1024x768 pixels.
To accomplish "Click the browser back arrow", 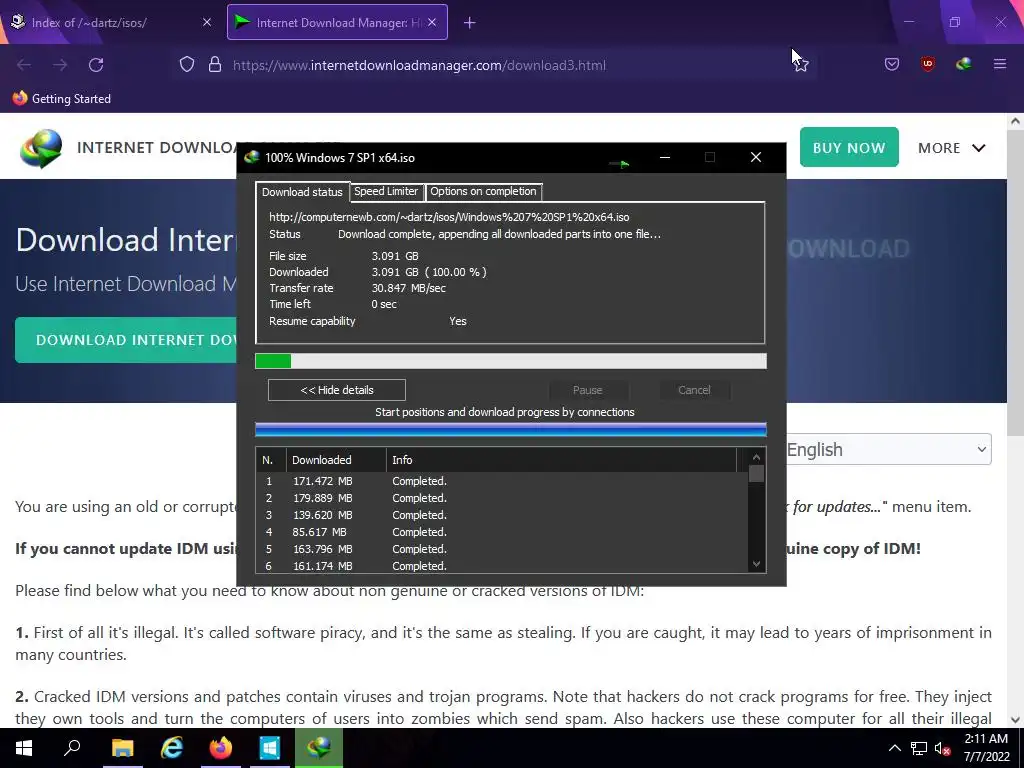I will (24, 65).
